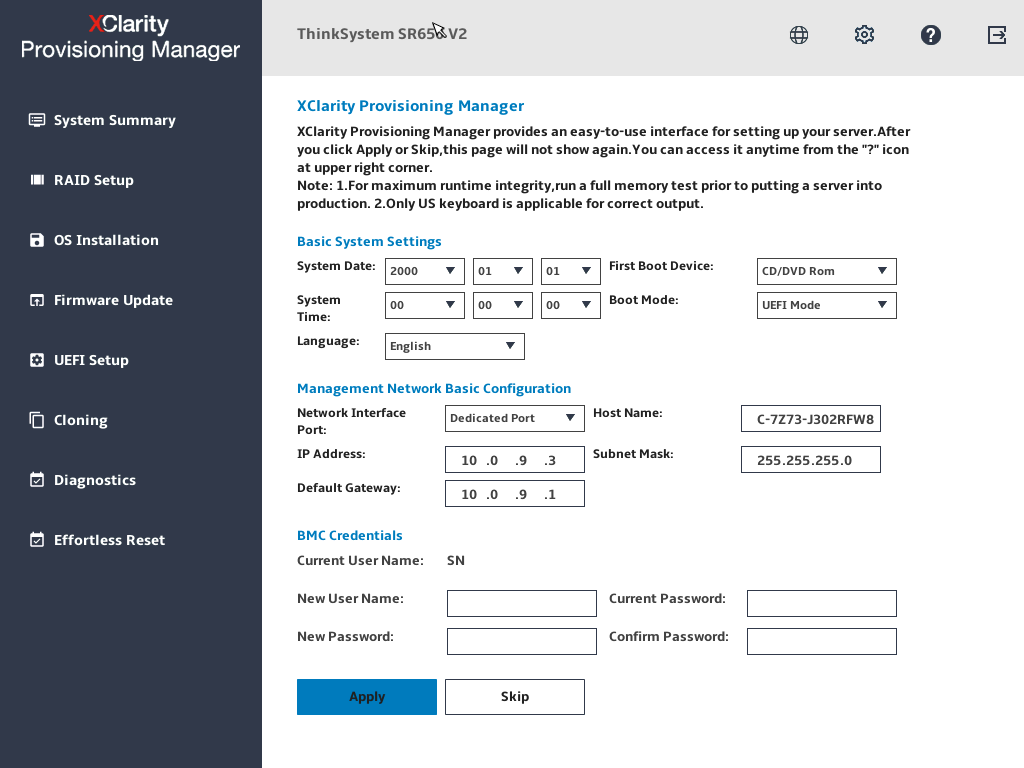Viewport: 1024px width, 768px height.
Task: Open the System Time second dropdown
Action: tap(570, 305)
